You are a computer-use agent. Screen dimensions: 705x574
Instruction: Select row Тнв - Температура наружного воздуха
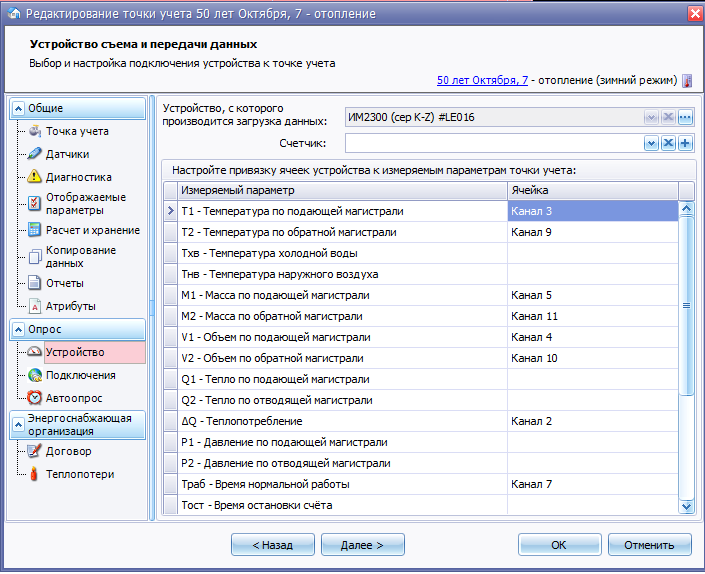click(421, 274)
